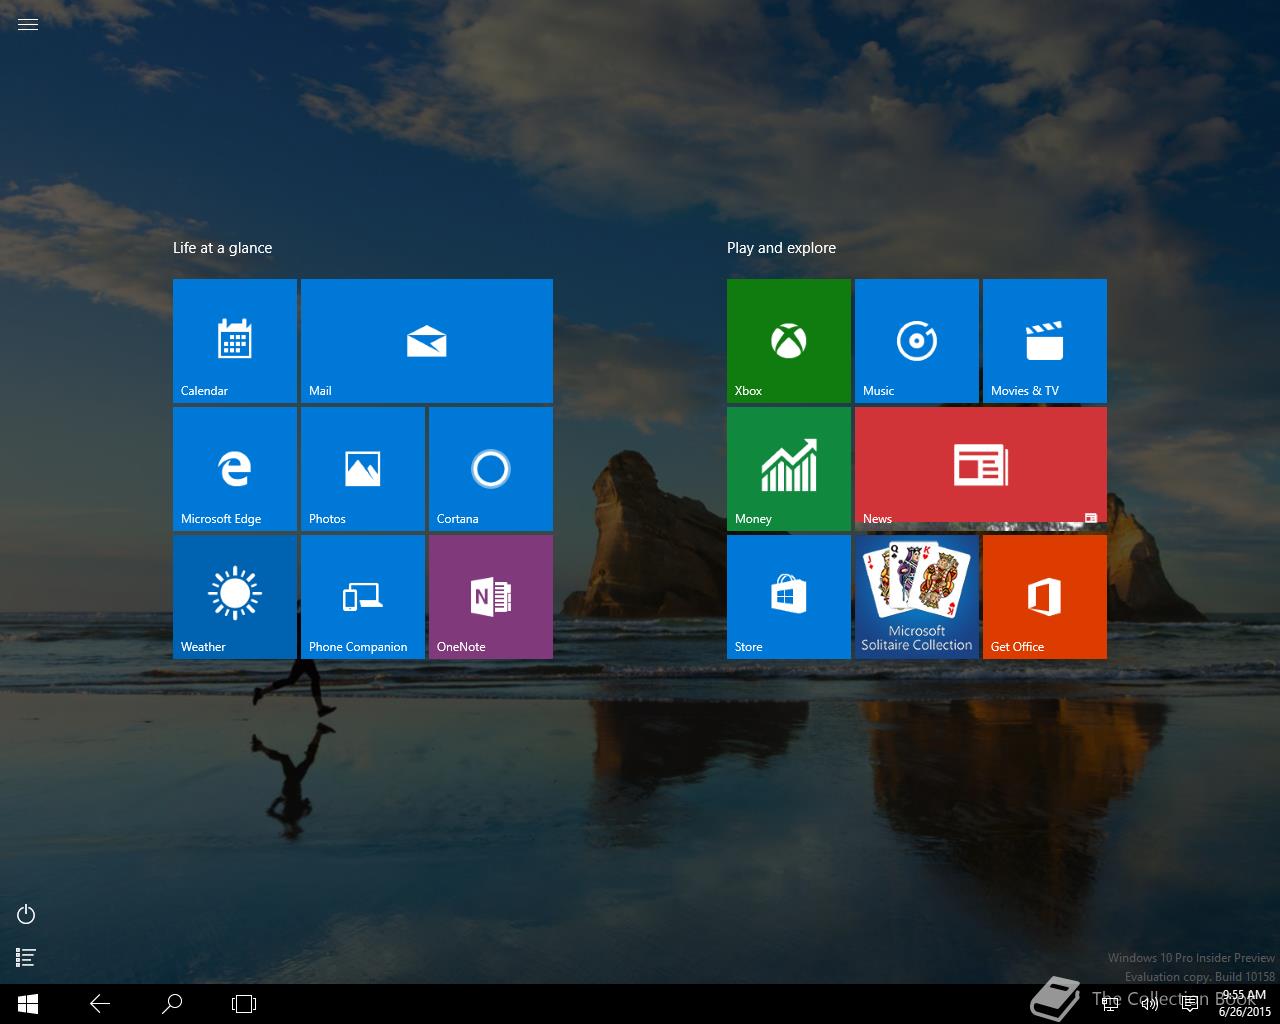The width and height of the screenshot is (1280, 1024).
Task: Open the Weather tile
Action: [235, 597]
